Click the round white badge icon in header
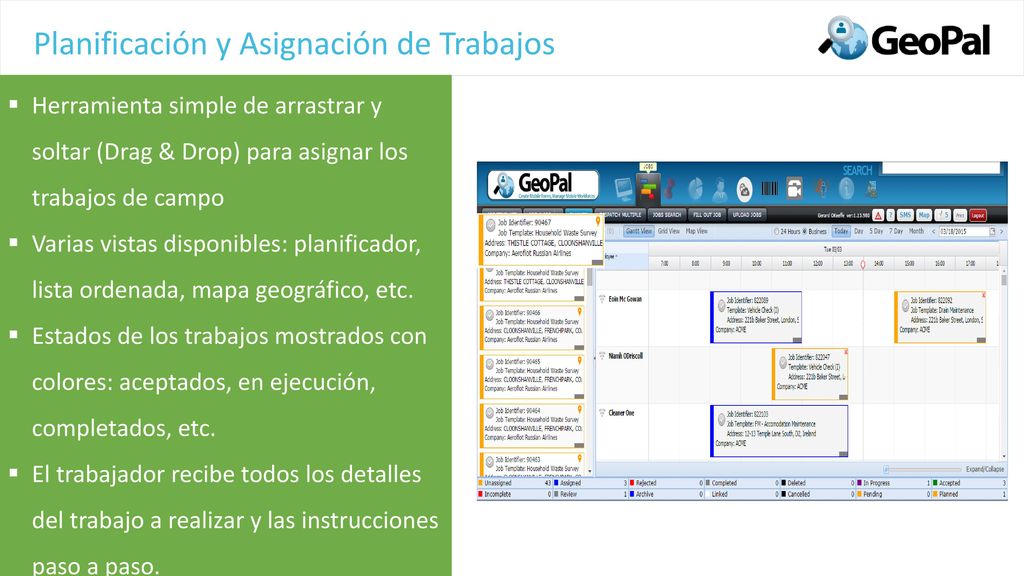 (x=744, y=189)
